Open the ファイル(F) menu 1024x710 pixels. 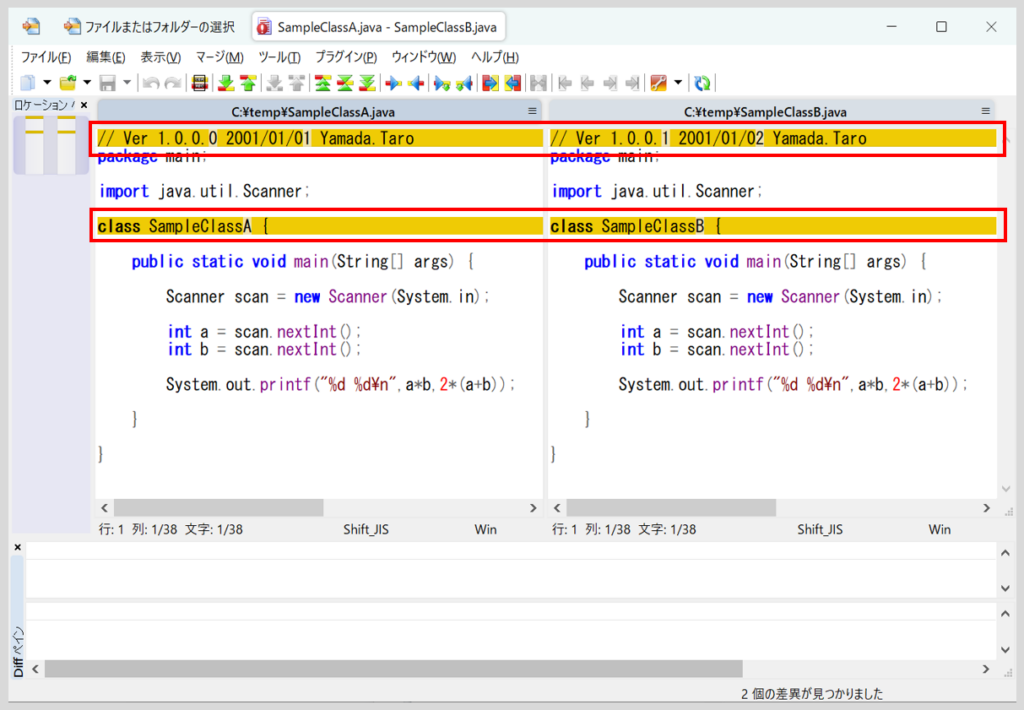click(46, 57)
